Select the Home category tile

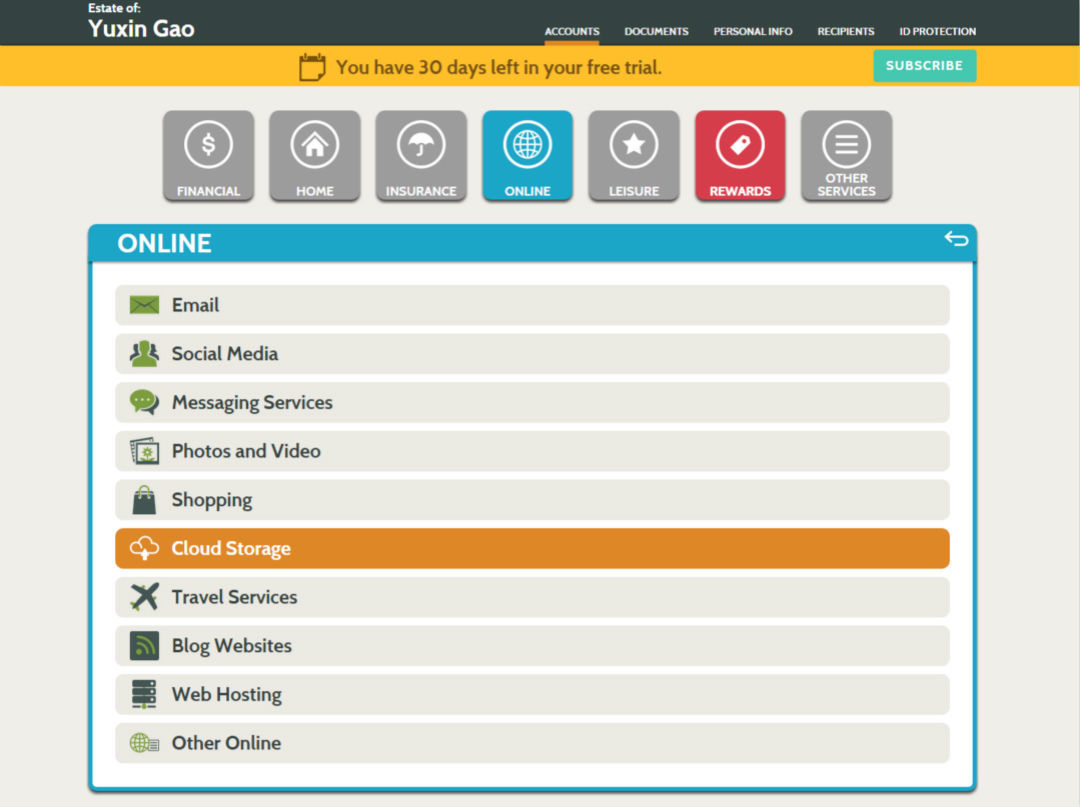tap(314, 155)
